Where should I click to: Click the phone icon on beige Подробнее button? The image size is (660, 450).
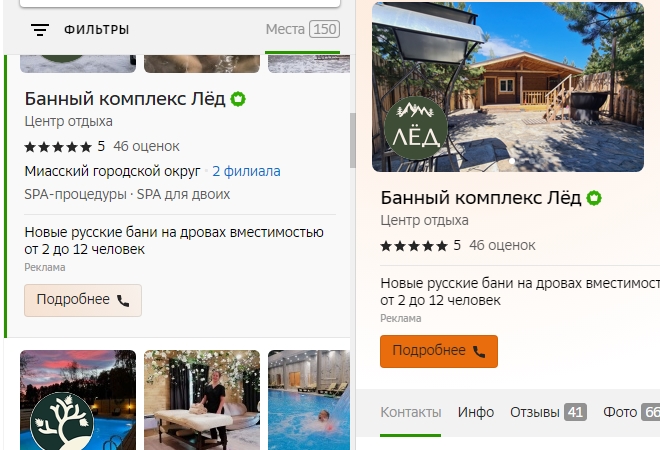click(123, 301)
